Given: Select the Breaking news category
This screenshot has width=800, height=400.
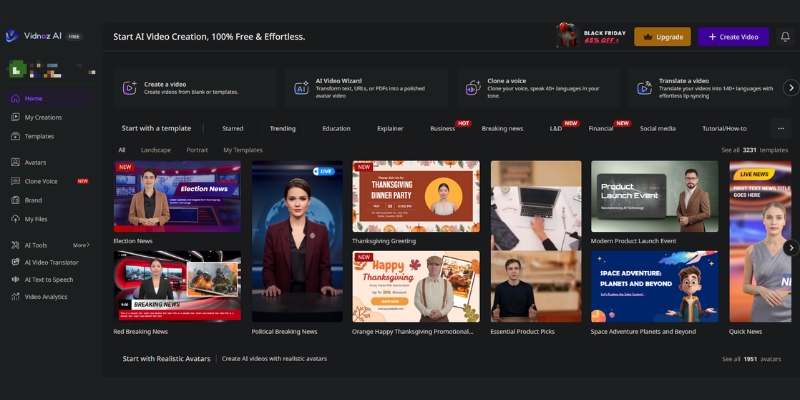Looking at the screenshot, I should pyautogui.click(x=502, y=129).
